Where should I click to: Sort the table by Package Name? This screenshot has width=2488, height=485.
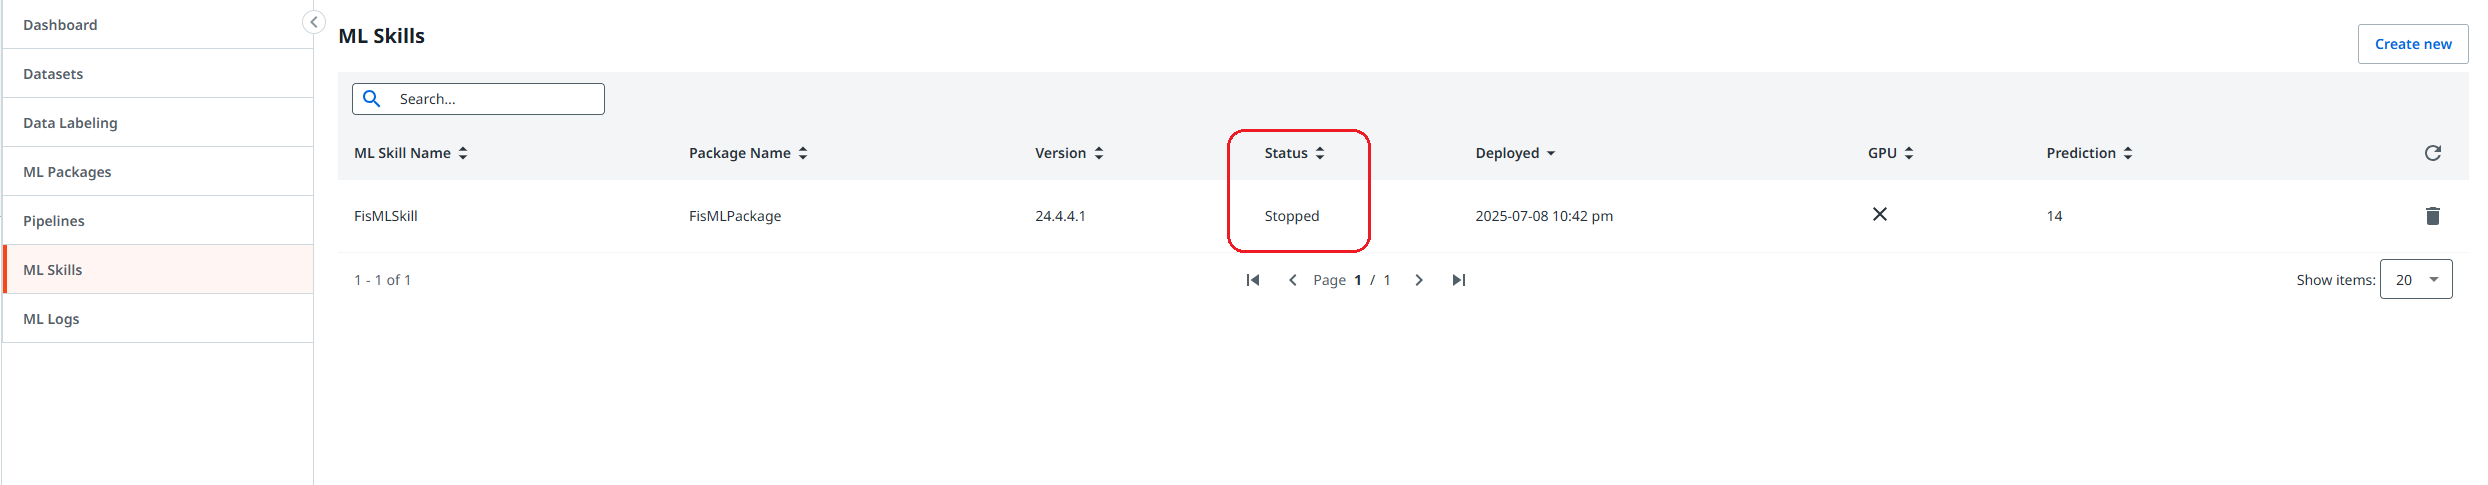point(747,153)
